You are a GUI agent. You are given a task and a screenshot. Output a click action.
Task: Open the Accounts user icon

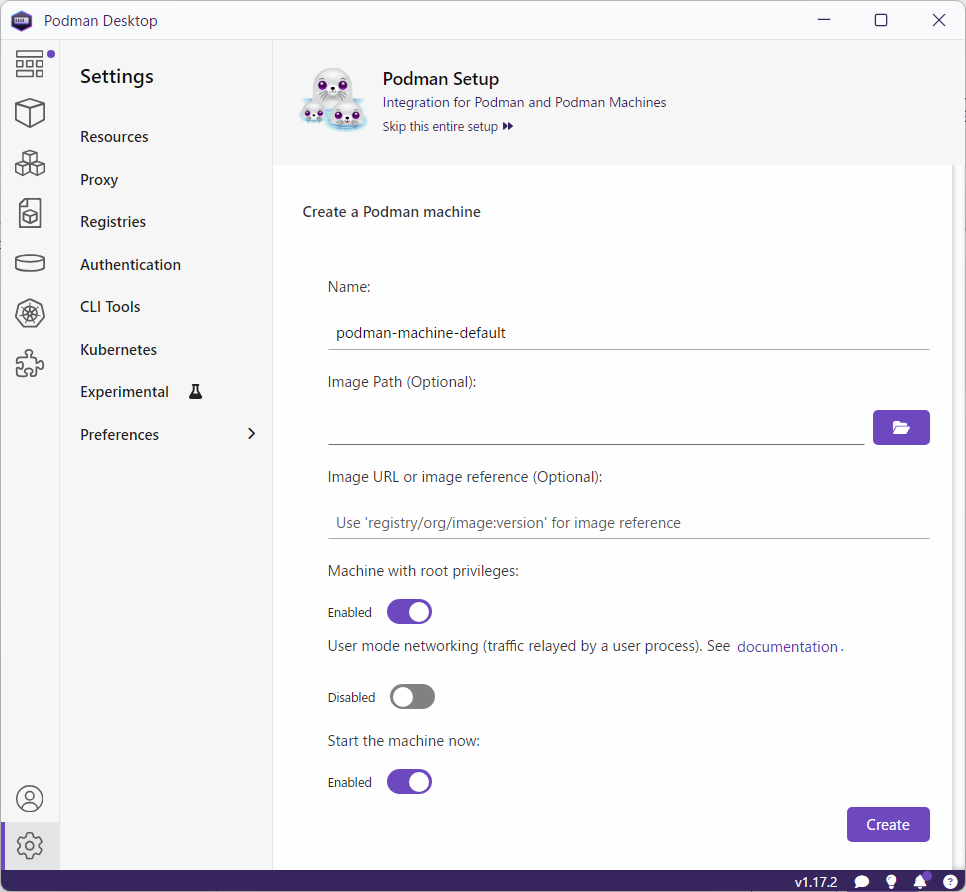30,799
